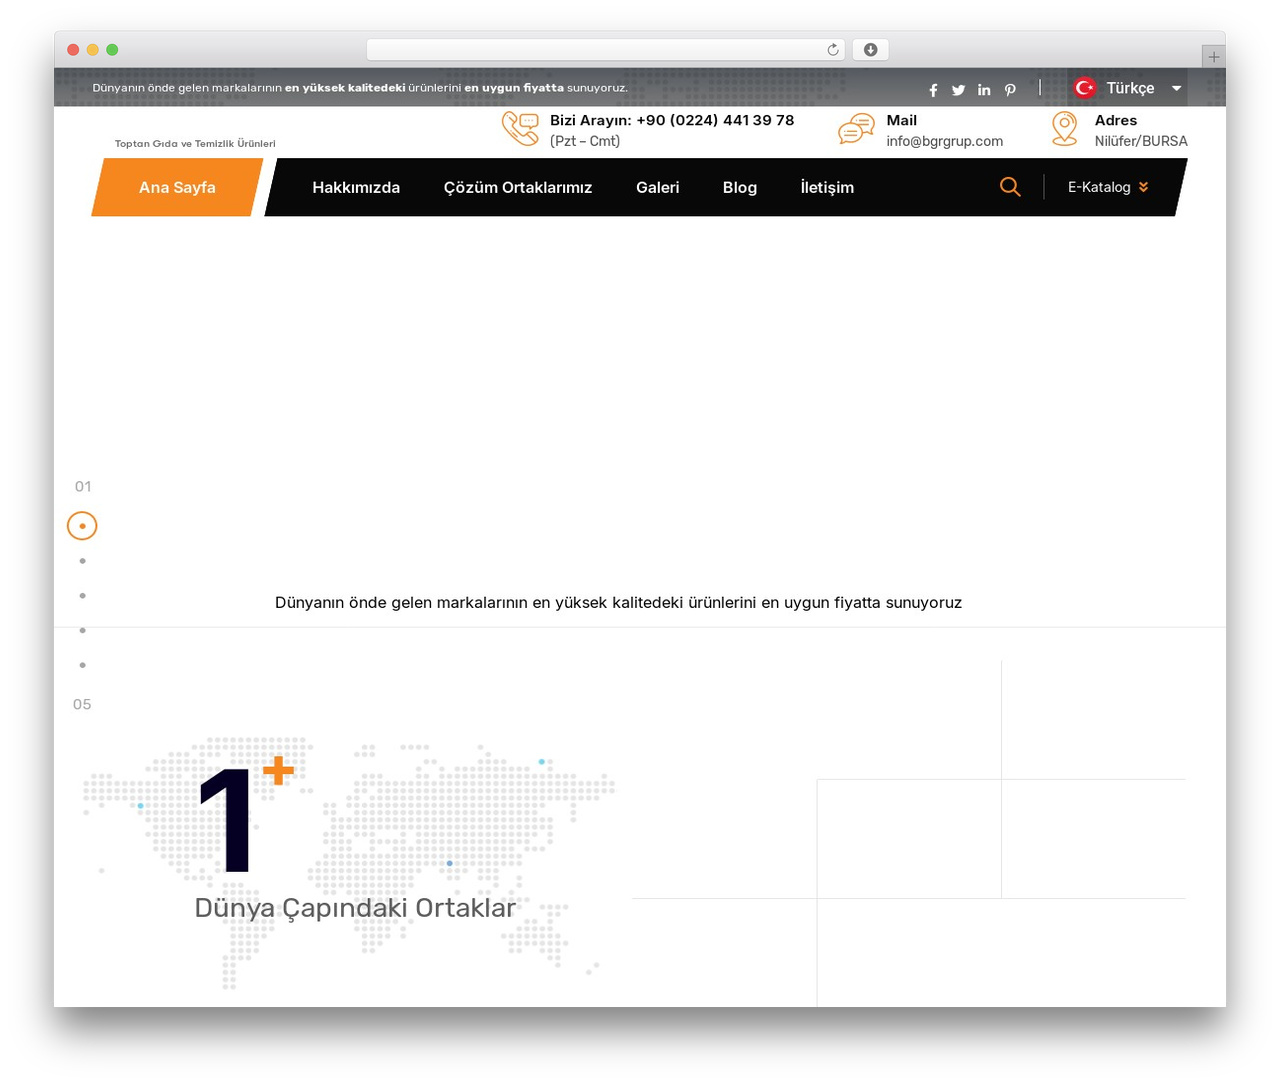Viewport: 1280px width, 1084px height.
Task: Click the orange search magnifier icon
Action: click(x=1010, y=187)
